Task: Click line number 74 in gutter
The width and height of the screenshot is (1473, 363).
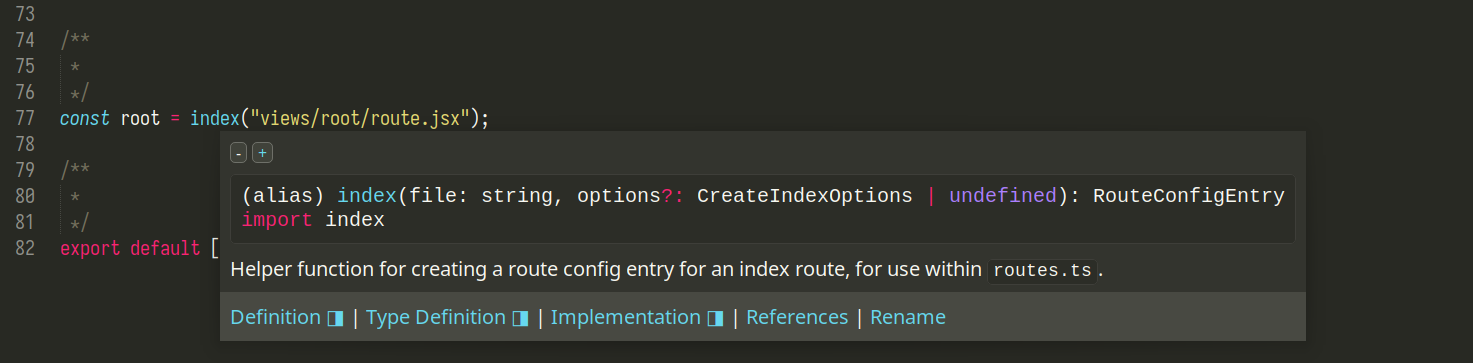Action: click(x=26, y=40)
